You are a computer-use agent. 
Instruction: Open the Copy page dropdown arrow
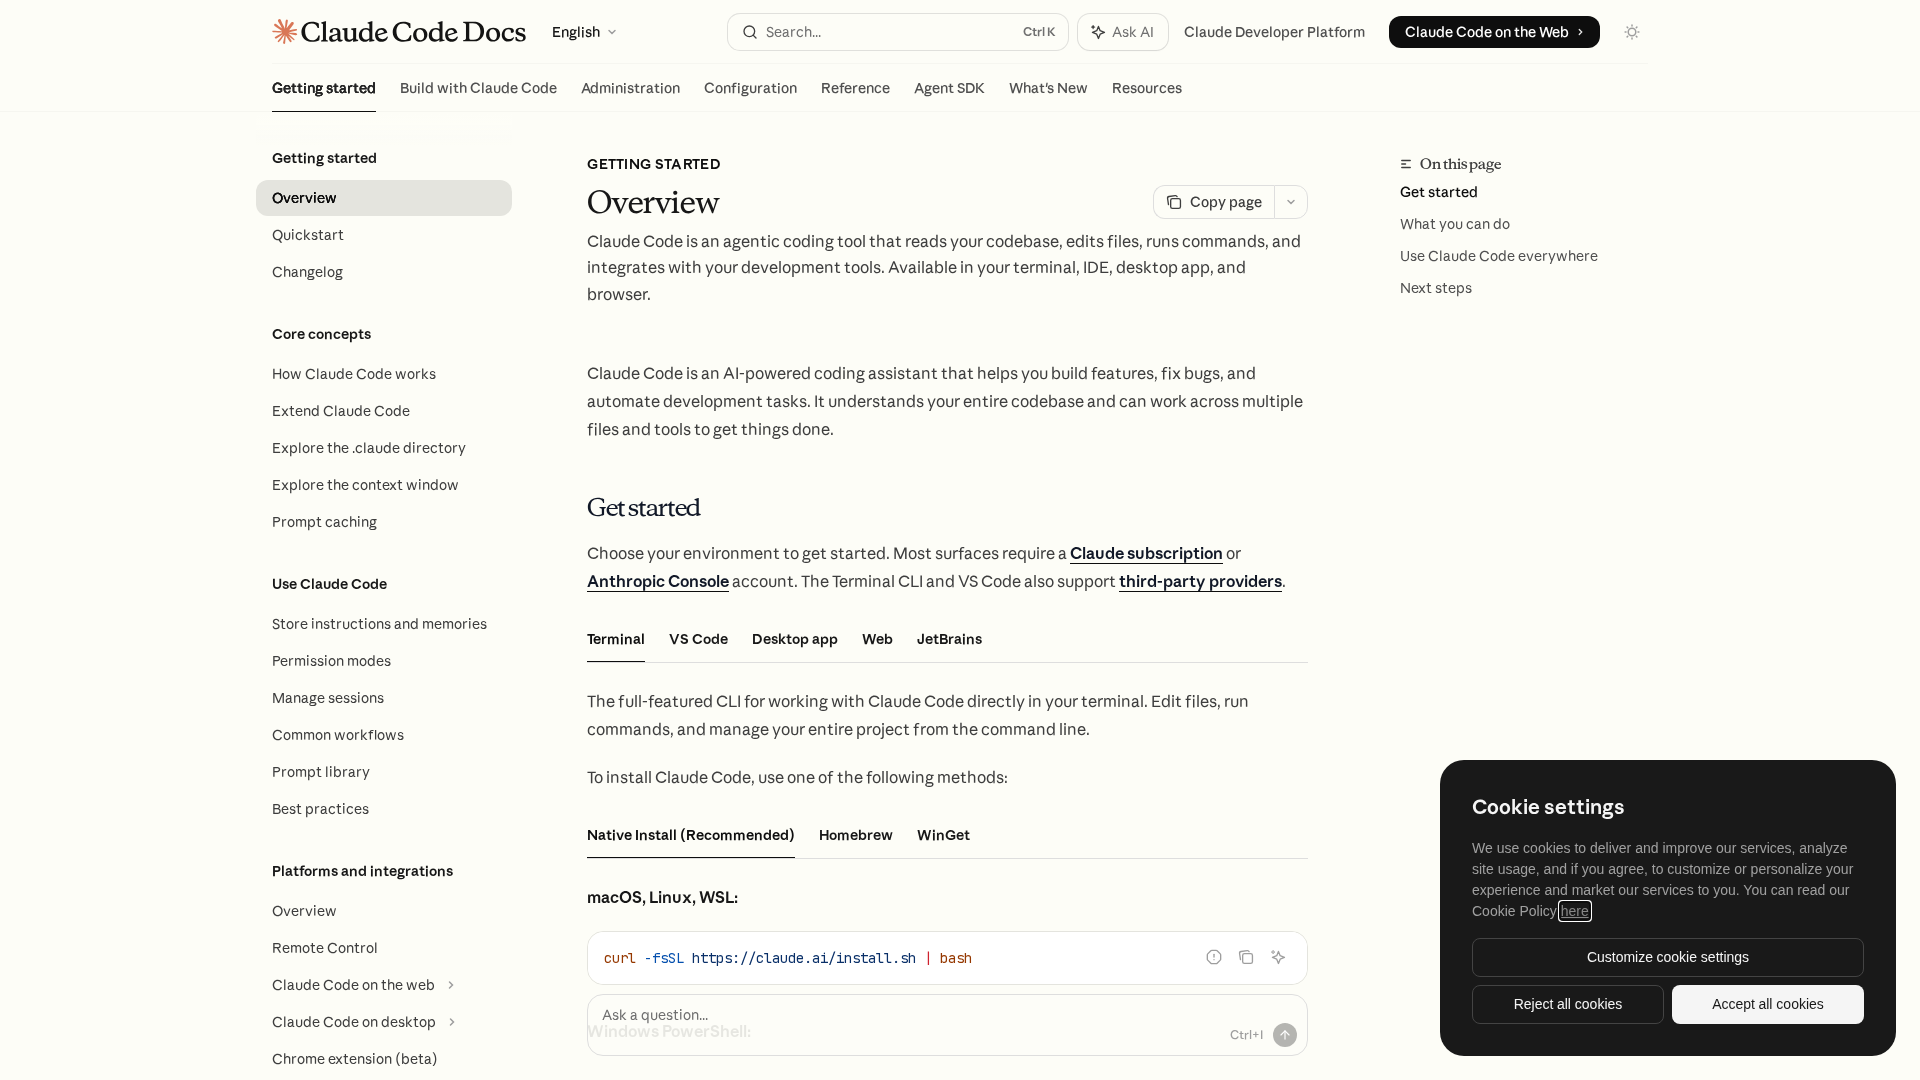[x=1291, y=202]
